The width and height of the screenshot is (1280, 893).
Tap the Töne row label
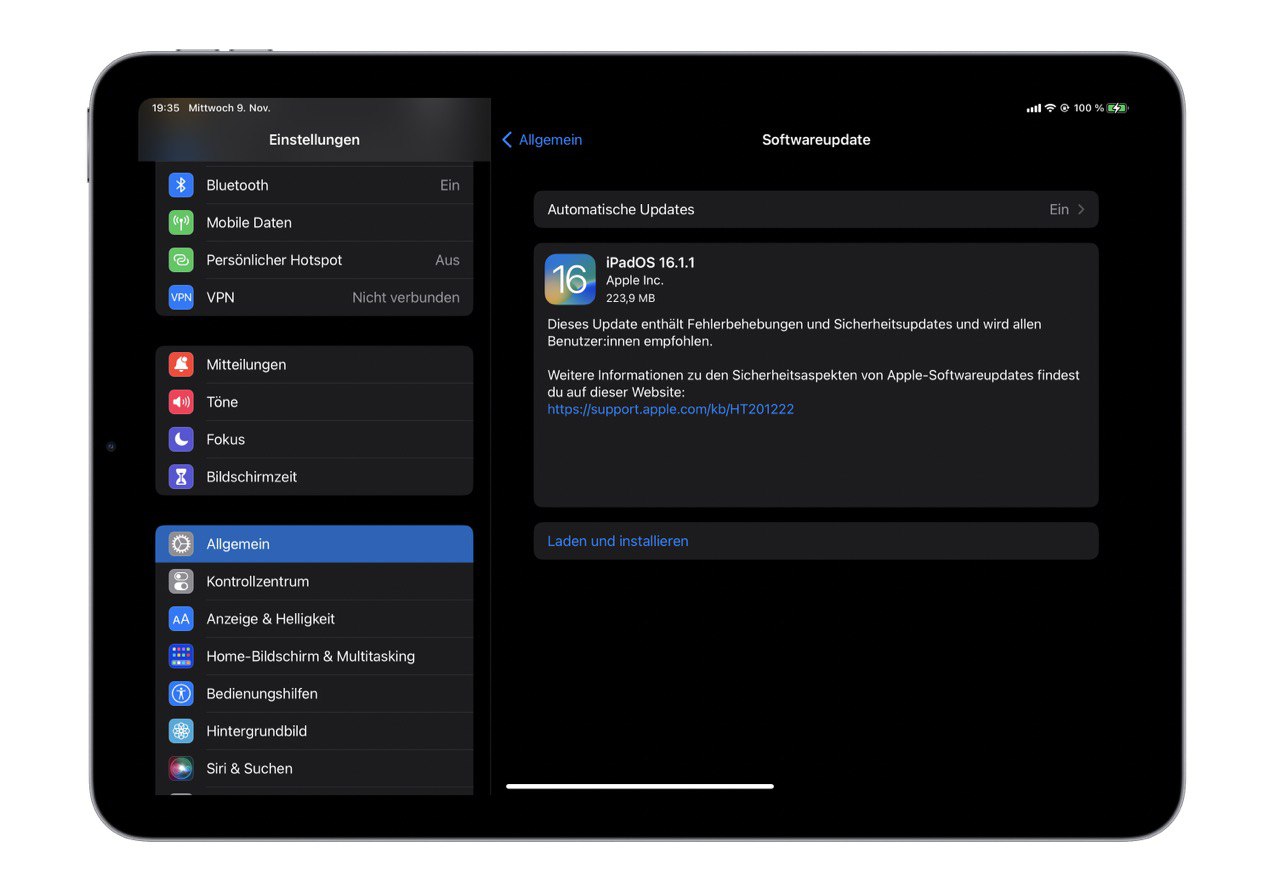[222, 402]
